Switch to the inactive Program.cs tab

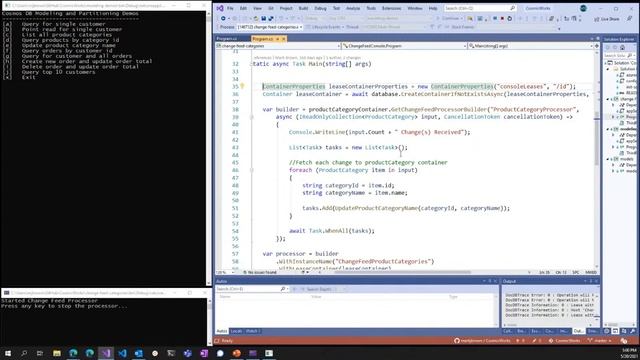(227, 39)
